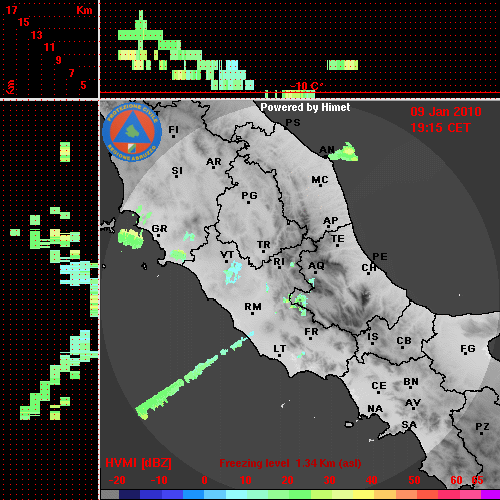Click the GR city marker
Image resolution: width=500 pixels, height=500 pixels.
point(159,235)
